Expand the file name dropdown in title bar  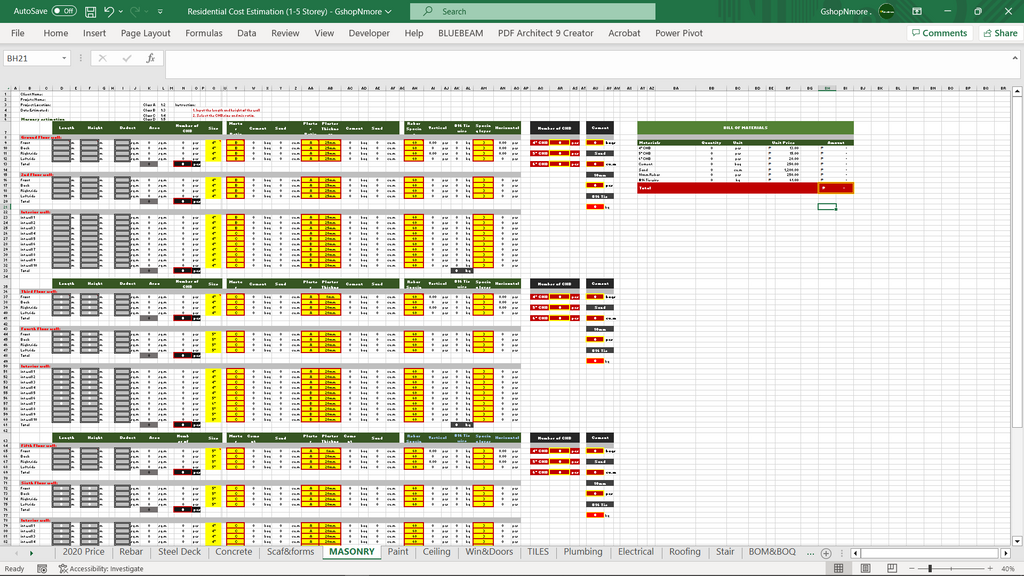(x=389, y=12)
